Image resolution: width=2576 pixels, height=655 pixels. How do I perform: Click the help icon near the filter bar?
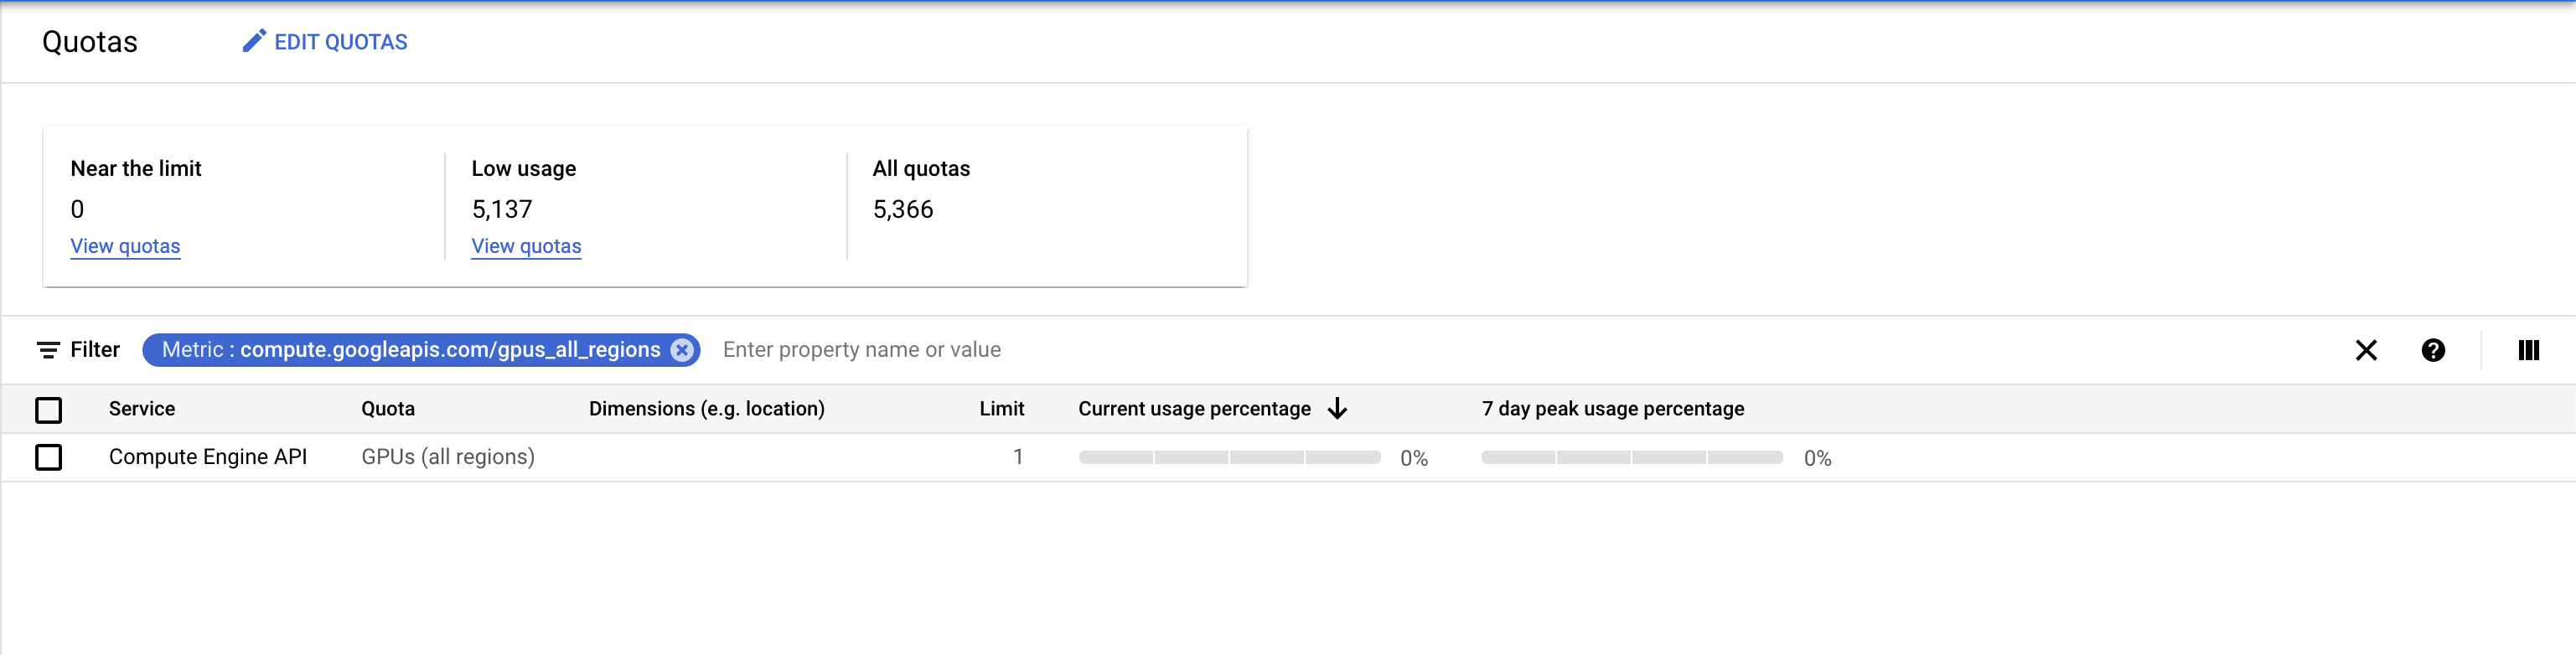2434,350
